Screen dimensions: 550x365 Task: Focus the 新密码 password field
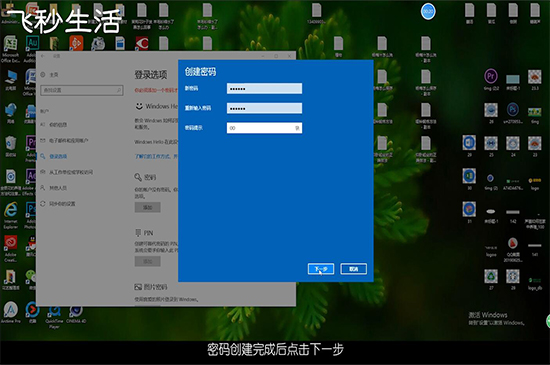coord(264,88)
